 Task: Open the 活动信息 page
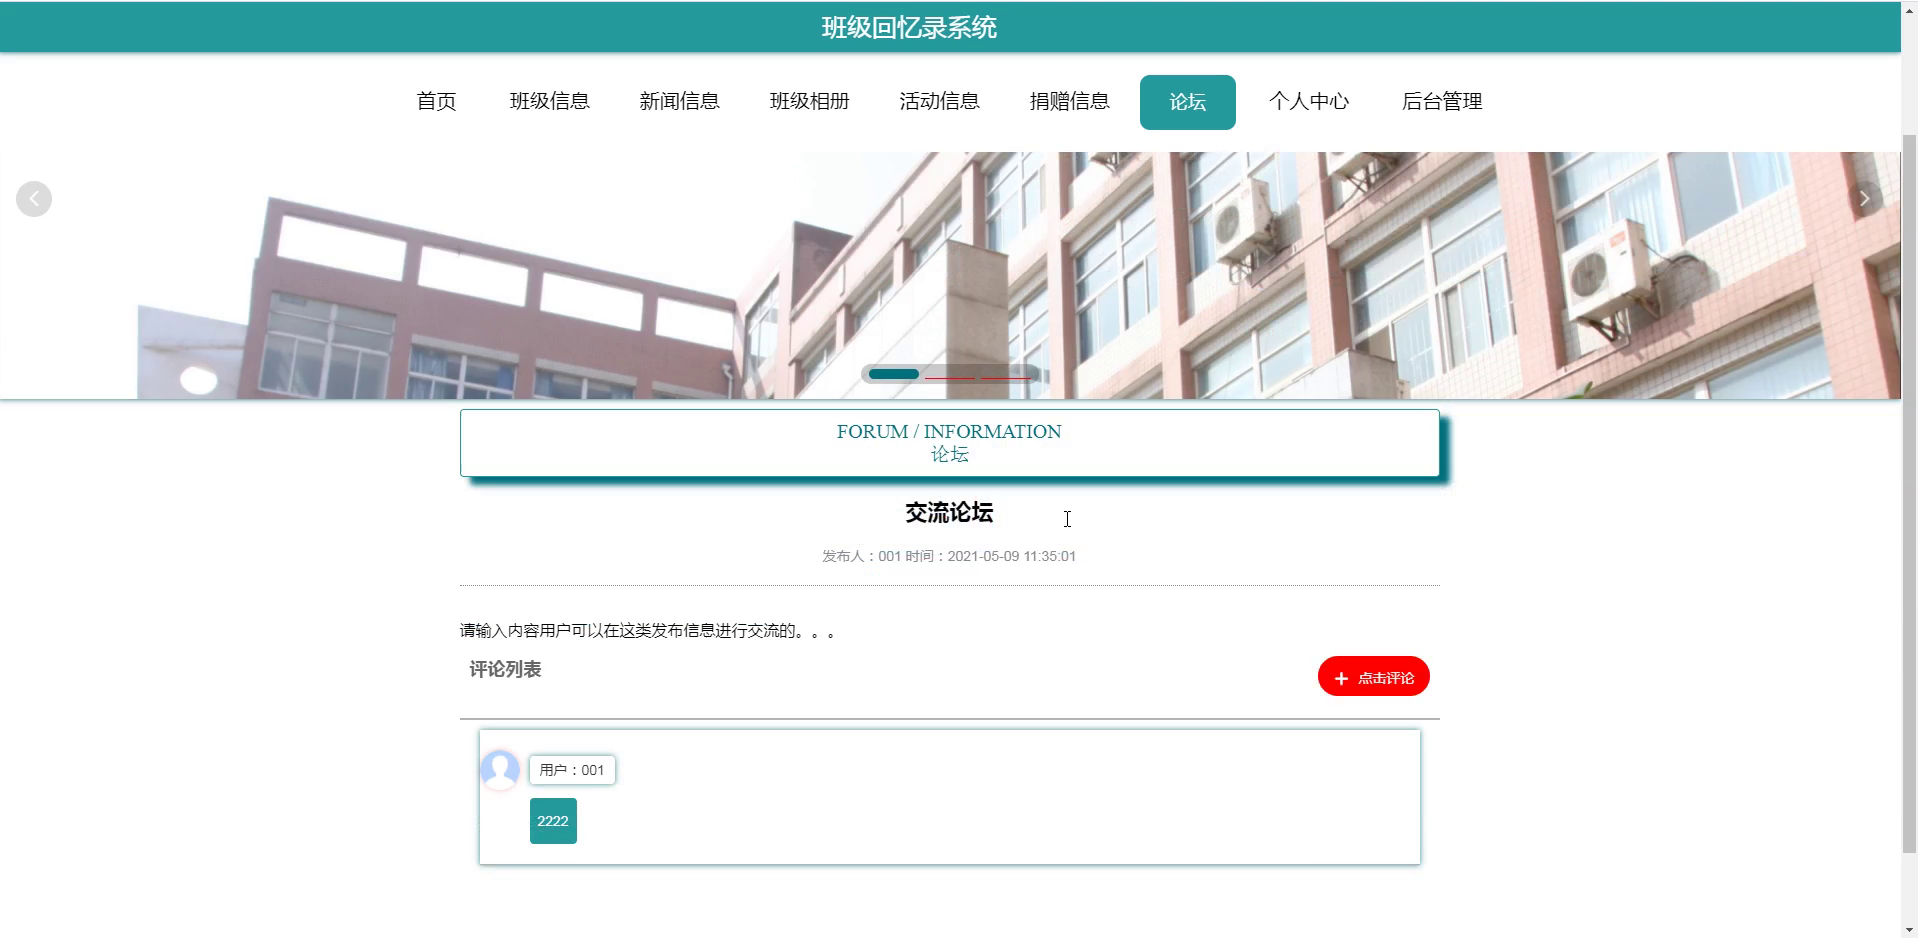939,101
